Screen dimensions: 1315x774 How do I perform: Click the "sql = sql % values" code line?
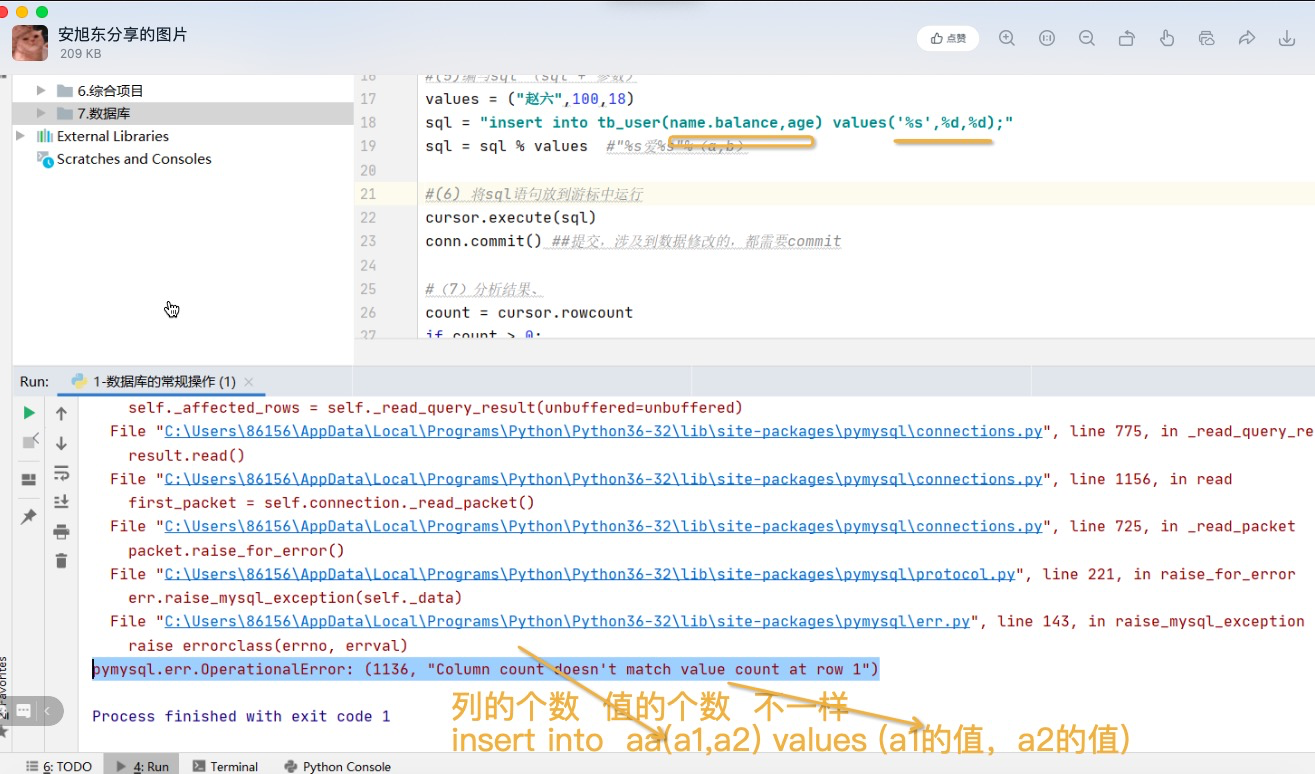point(507,146)
